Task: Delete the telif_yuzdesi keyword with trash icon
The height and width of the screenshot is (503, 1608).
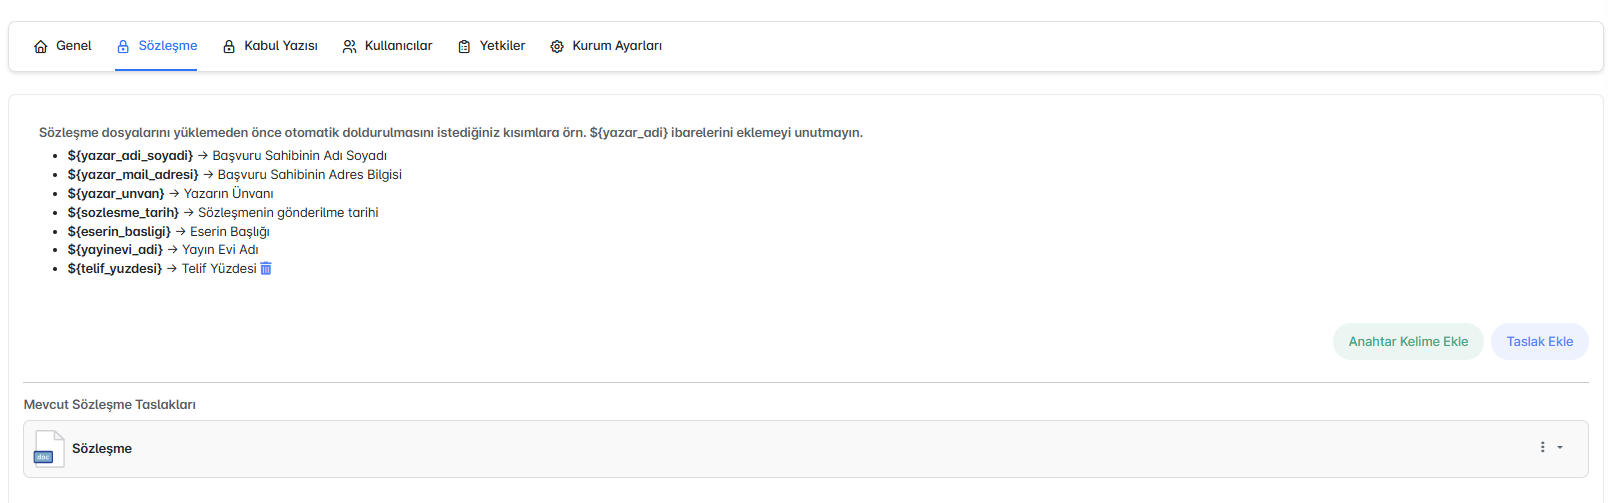Action: coord(266,268)
